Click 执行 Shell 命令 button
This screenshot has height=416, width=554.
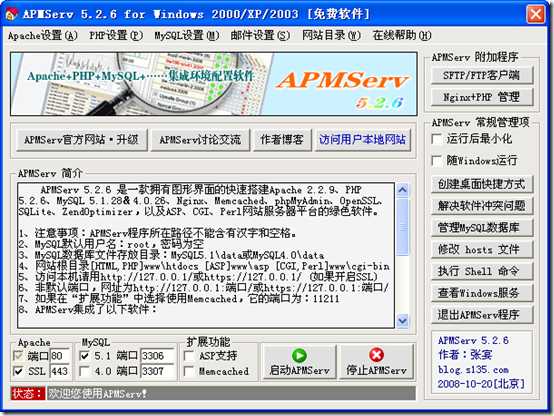coord(482,271)
